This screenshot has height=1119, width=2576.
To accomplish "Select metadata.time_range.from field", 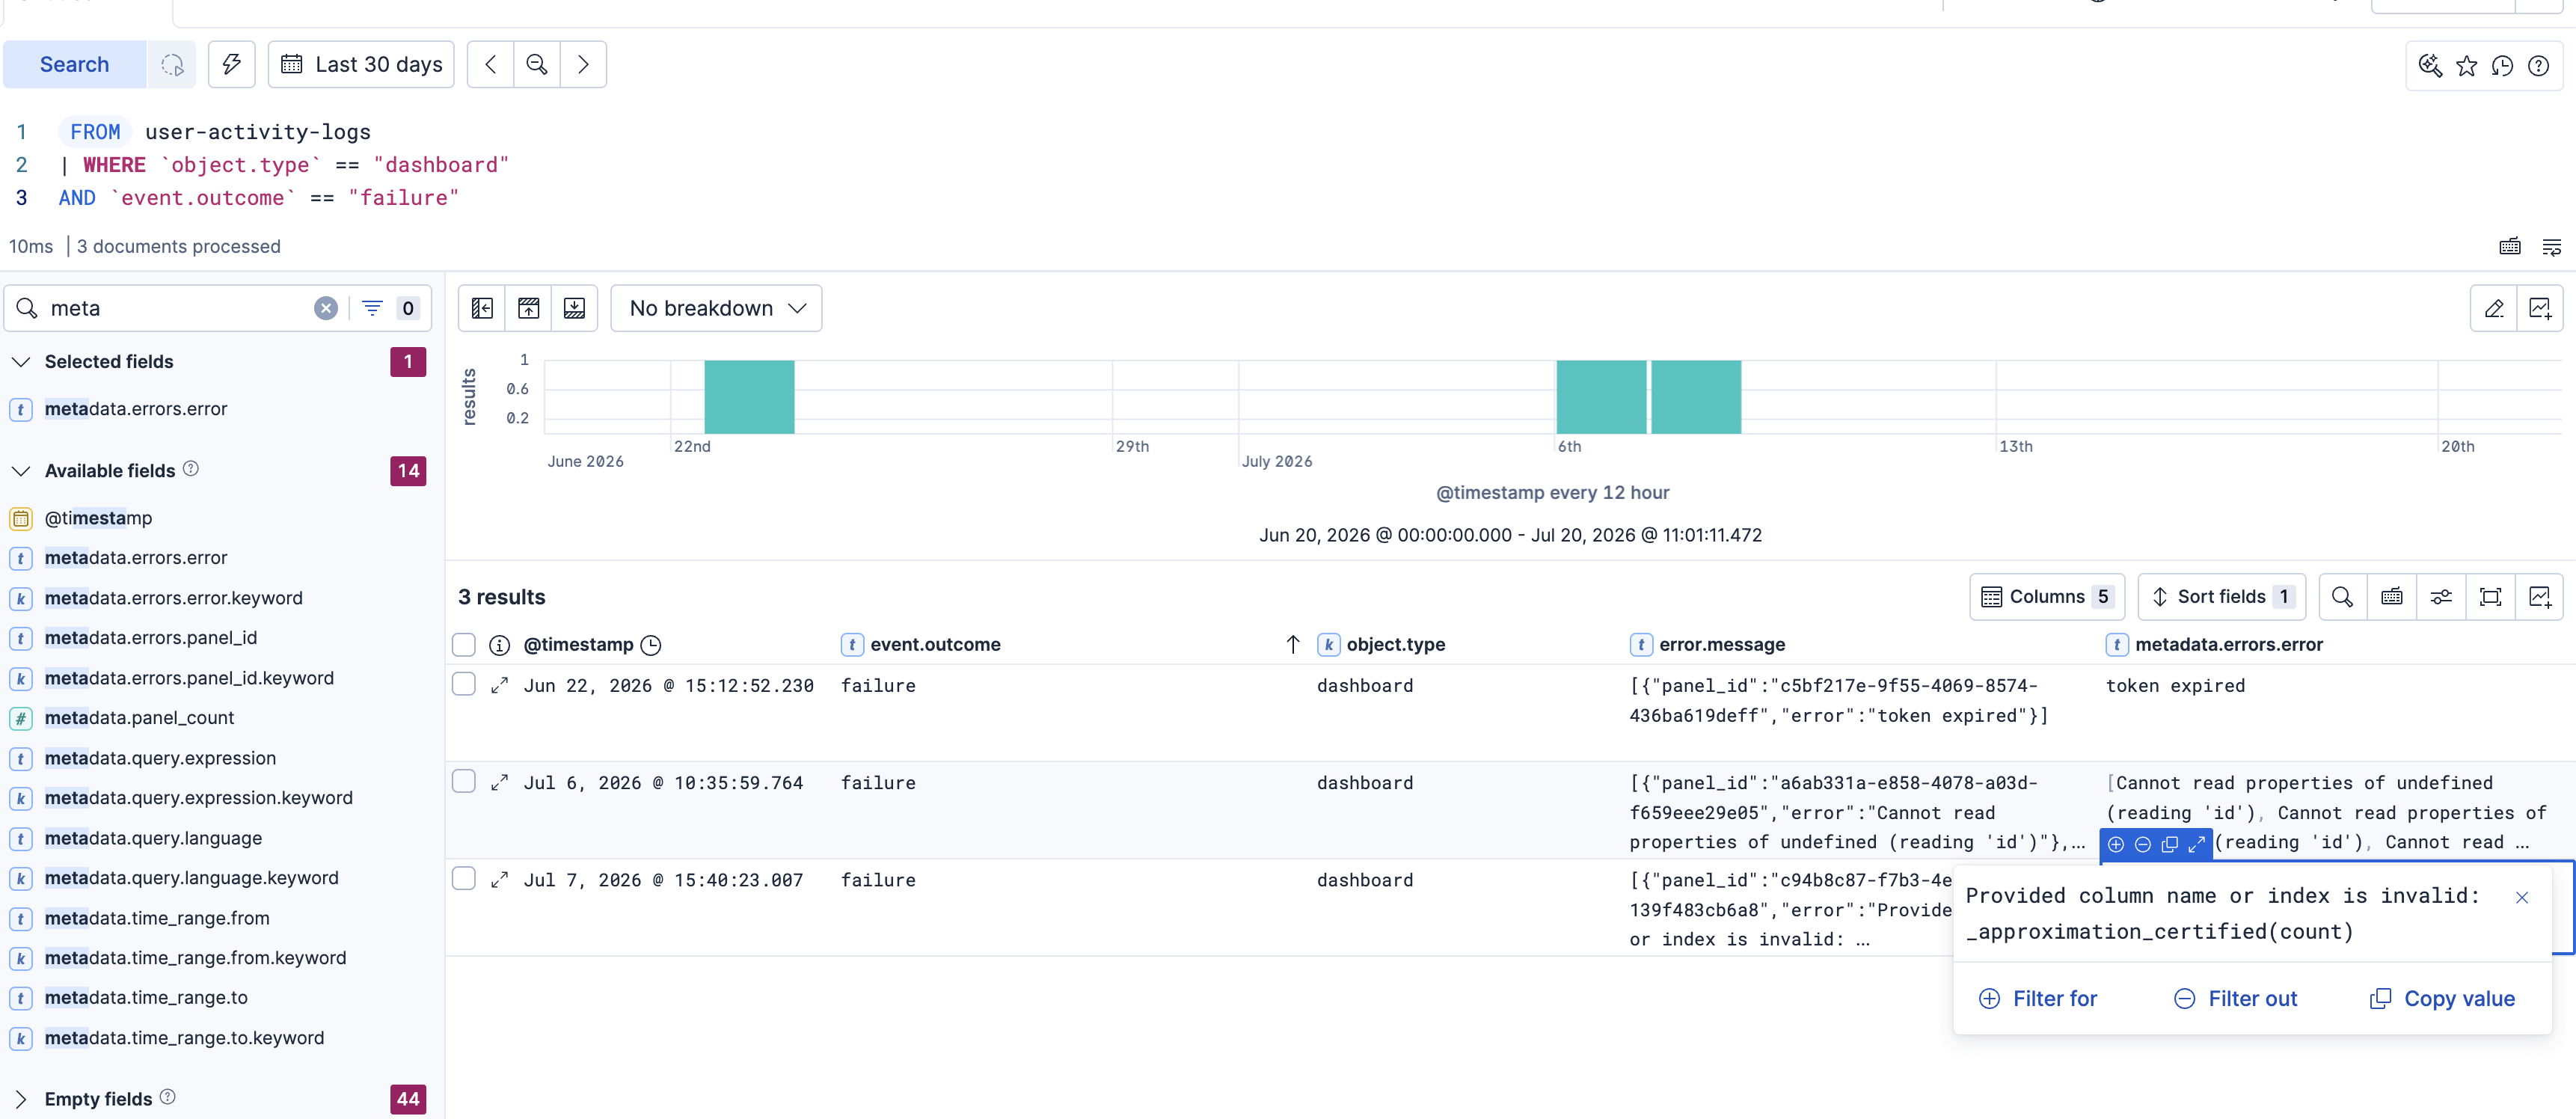I will [157, 918].
